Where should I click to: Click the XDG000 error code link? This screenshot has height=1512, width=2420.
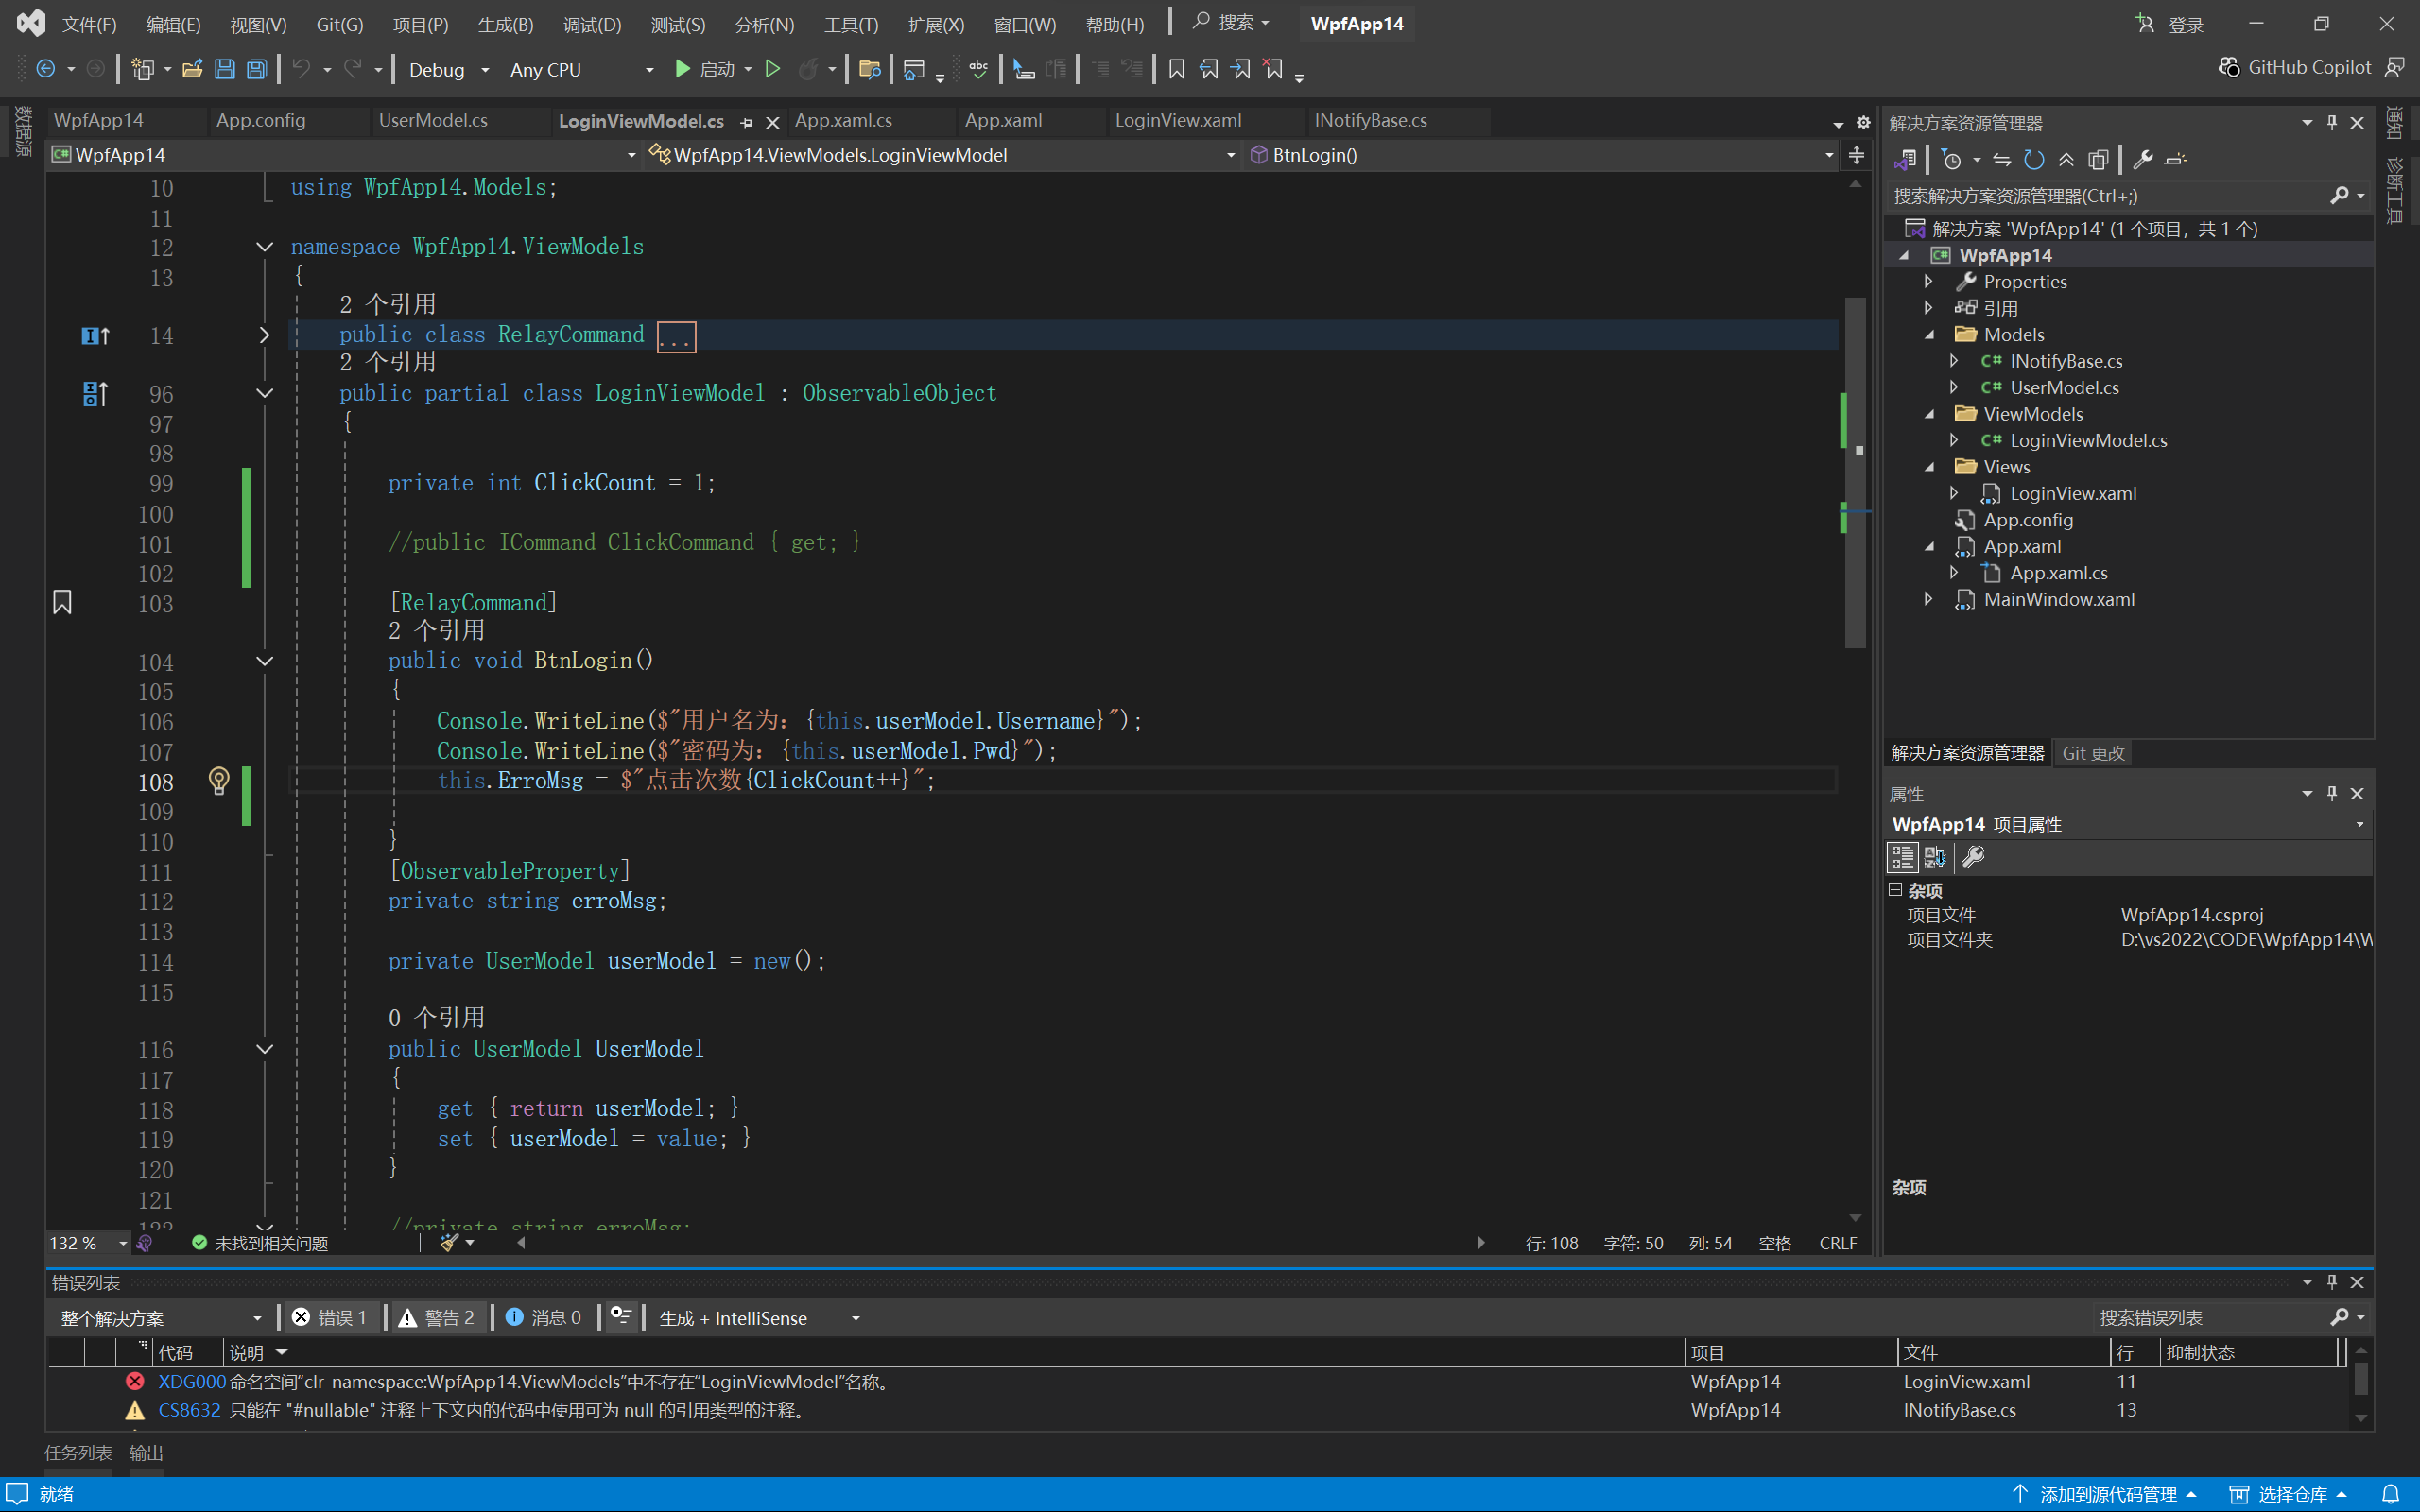click(192, 1382)
